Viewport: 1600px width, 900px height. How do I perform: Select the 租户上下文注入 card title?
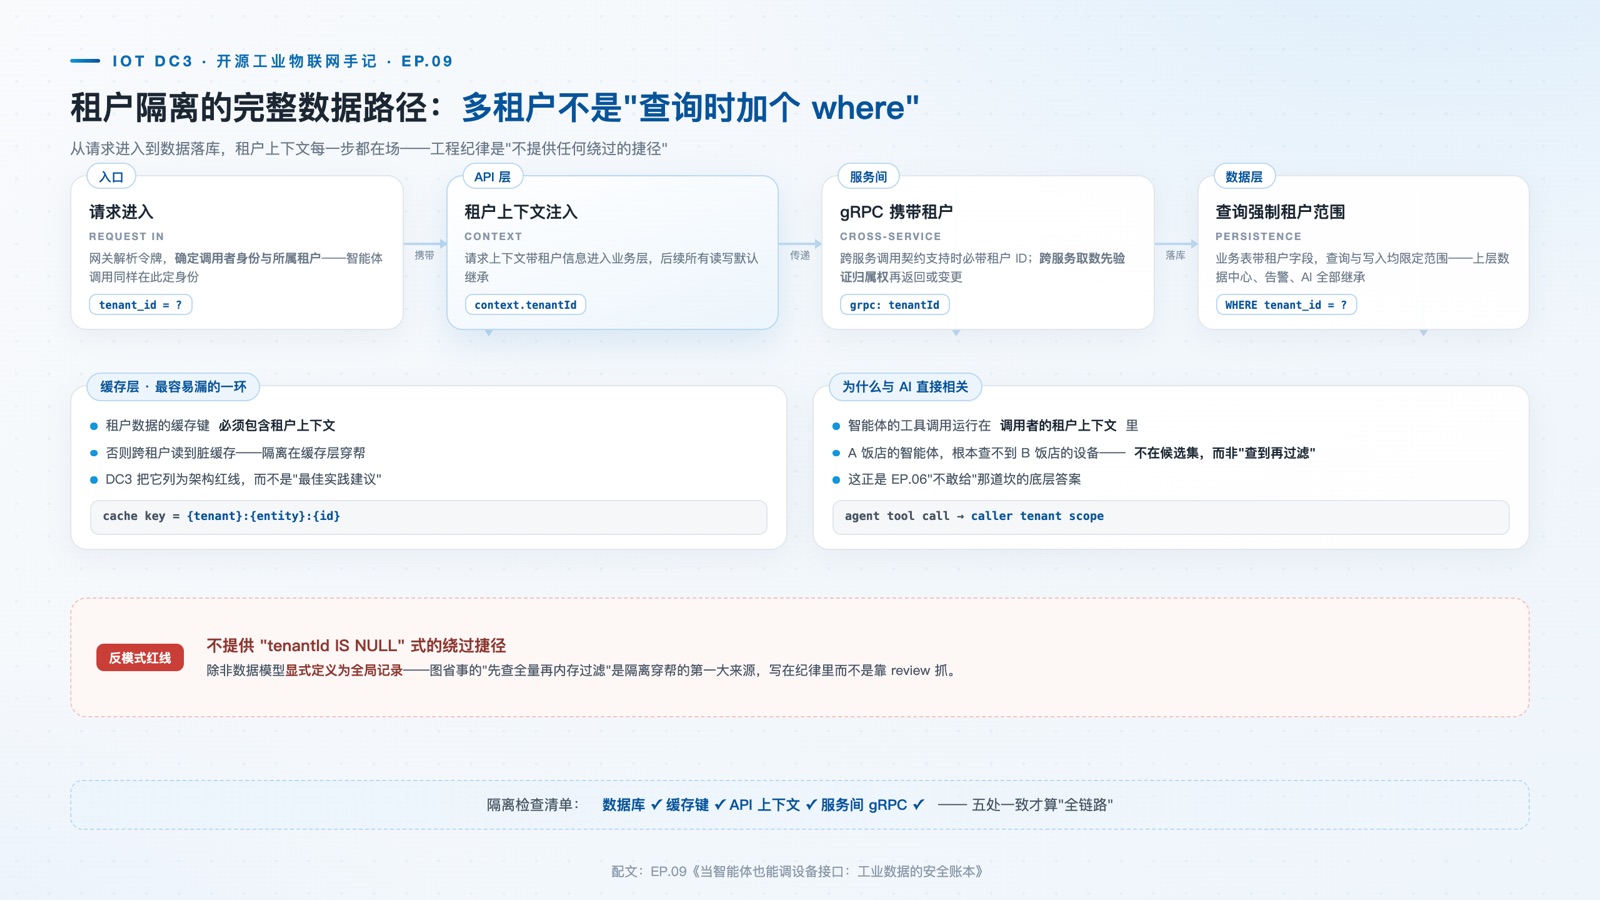[521, 212]
